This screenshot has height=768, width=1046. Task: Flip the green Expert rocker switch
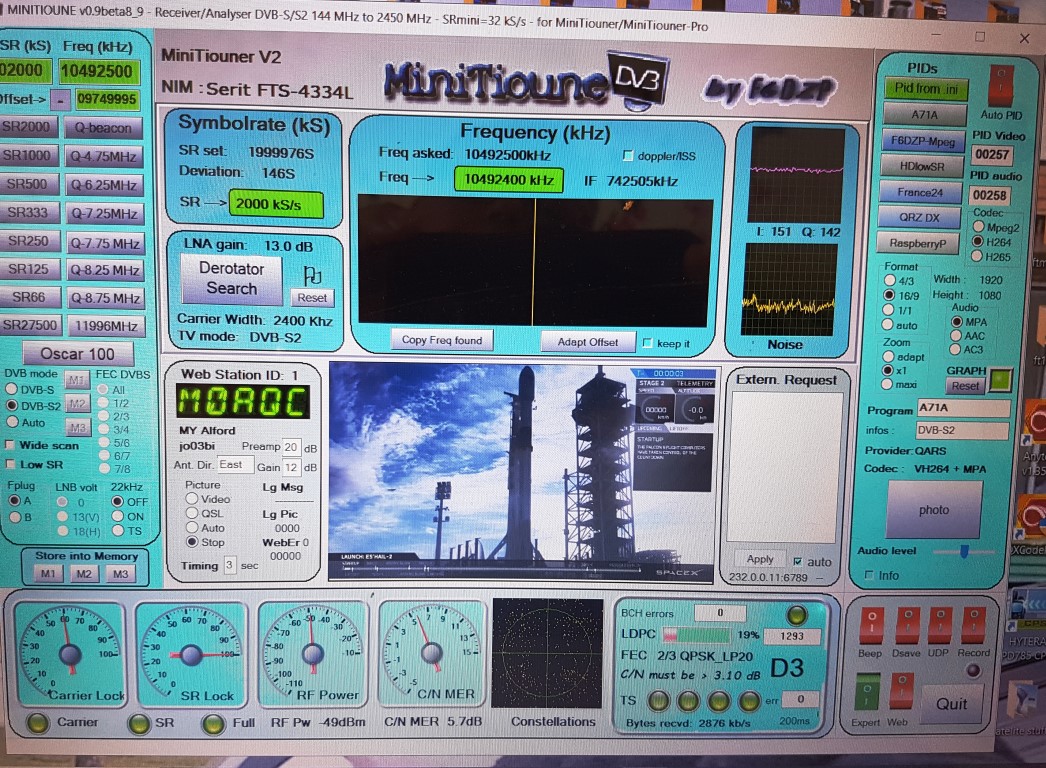(x=867, y=693)
